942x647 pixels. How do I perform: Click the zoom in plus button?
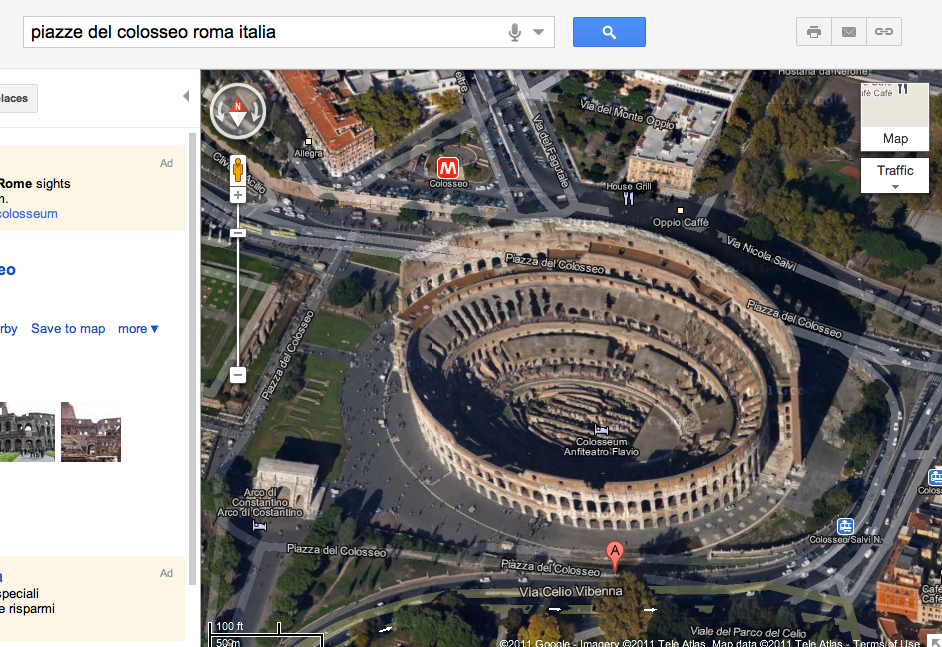[x=238, y=195]
